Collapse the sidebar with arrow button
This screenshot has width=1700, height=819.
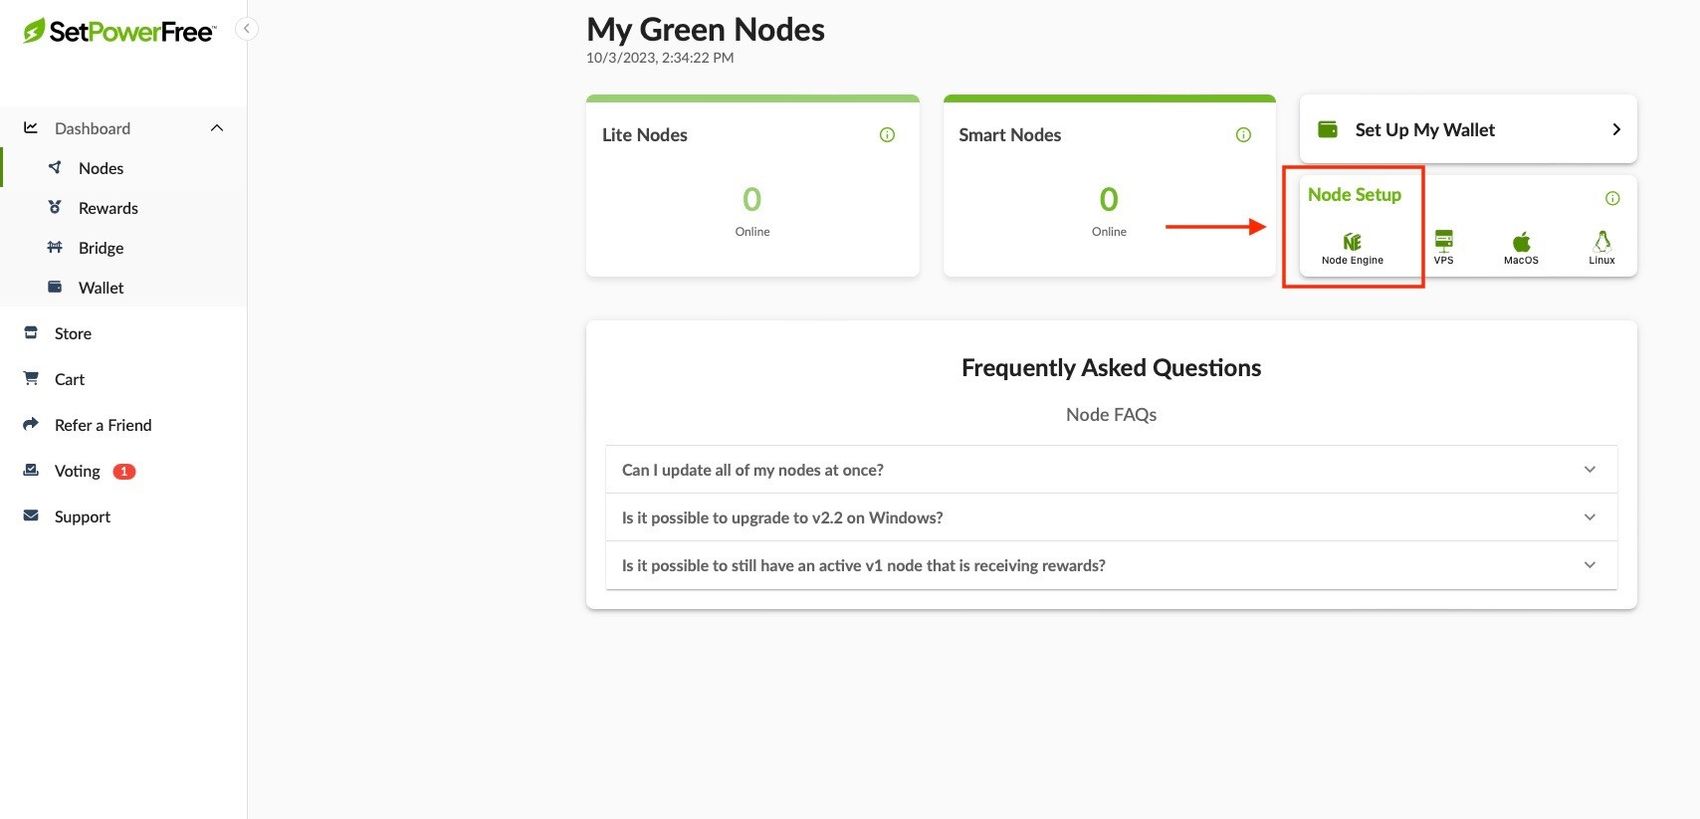247,29
